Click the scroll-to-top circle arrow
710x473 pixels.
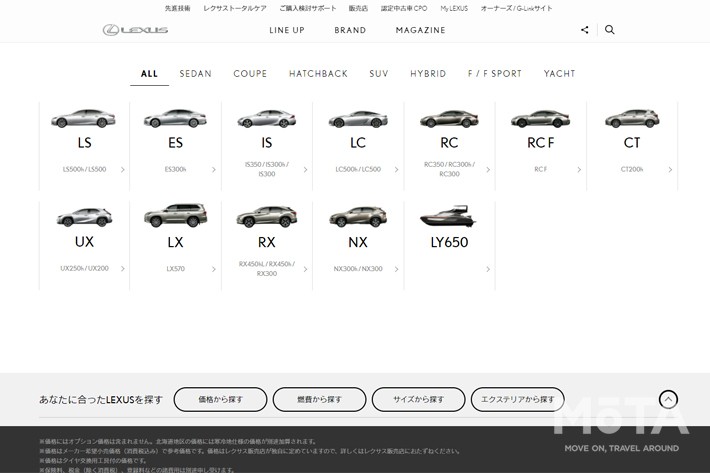click(x=668, y=399)
